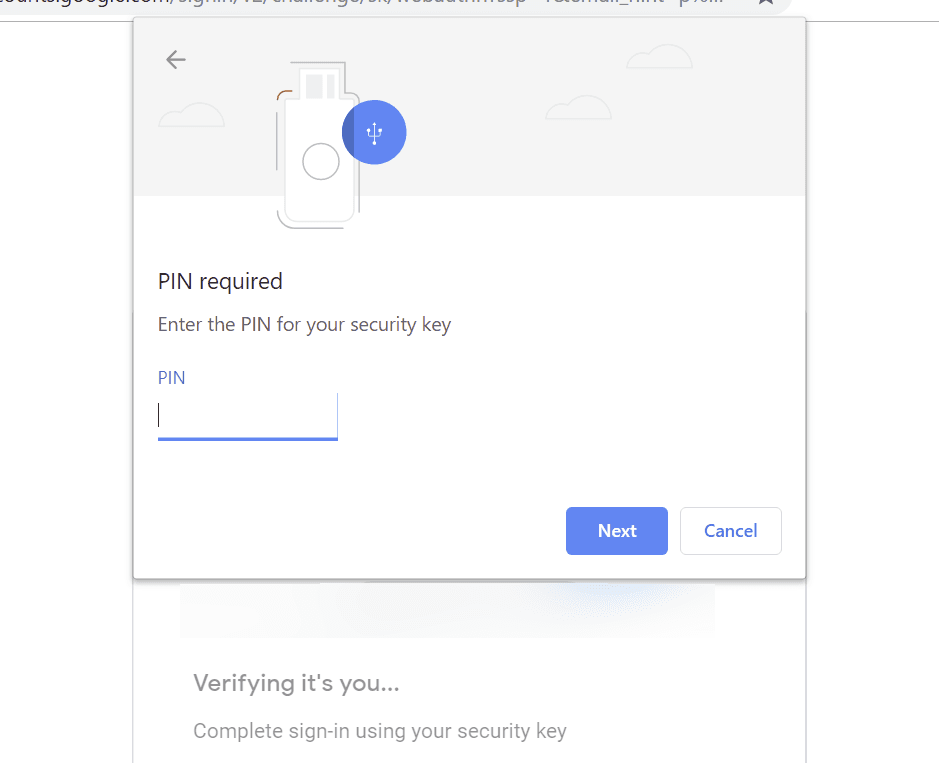Cancel the security key PIN dialog

click(731, 531)
